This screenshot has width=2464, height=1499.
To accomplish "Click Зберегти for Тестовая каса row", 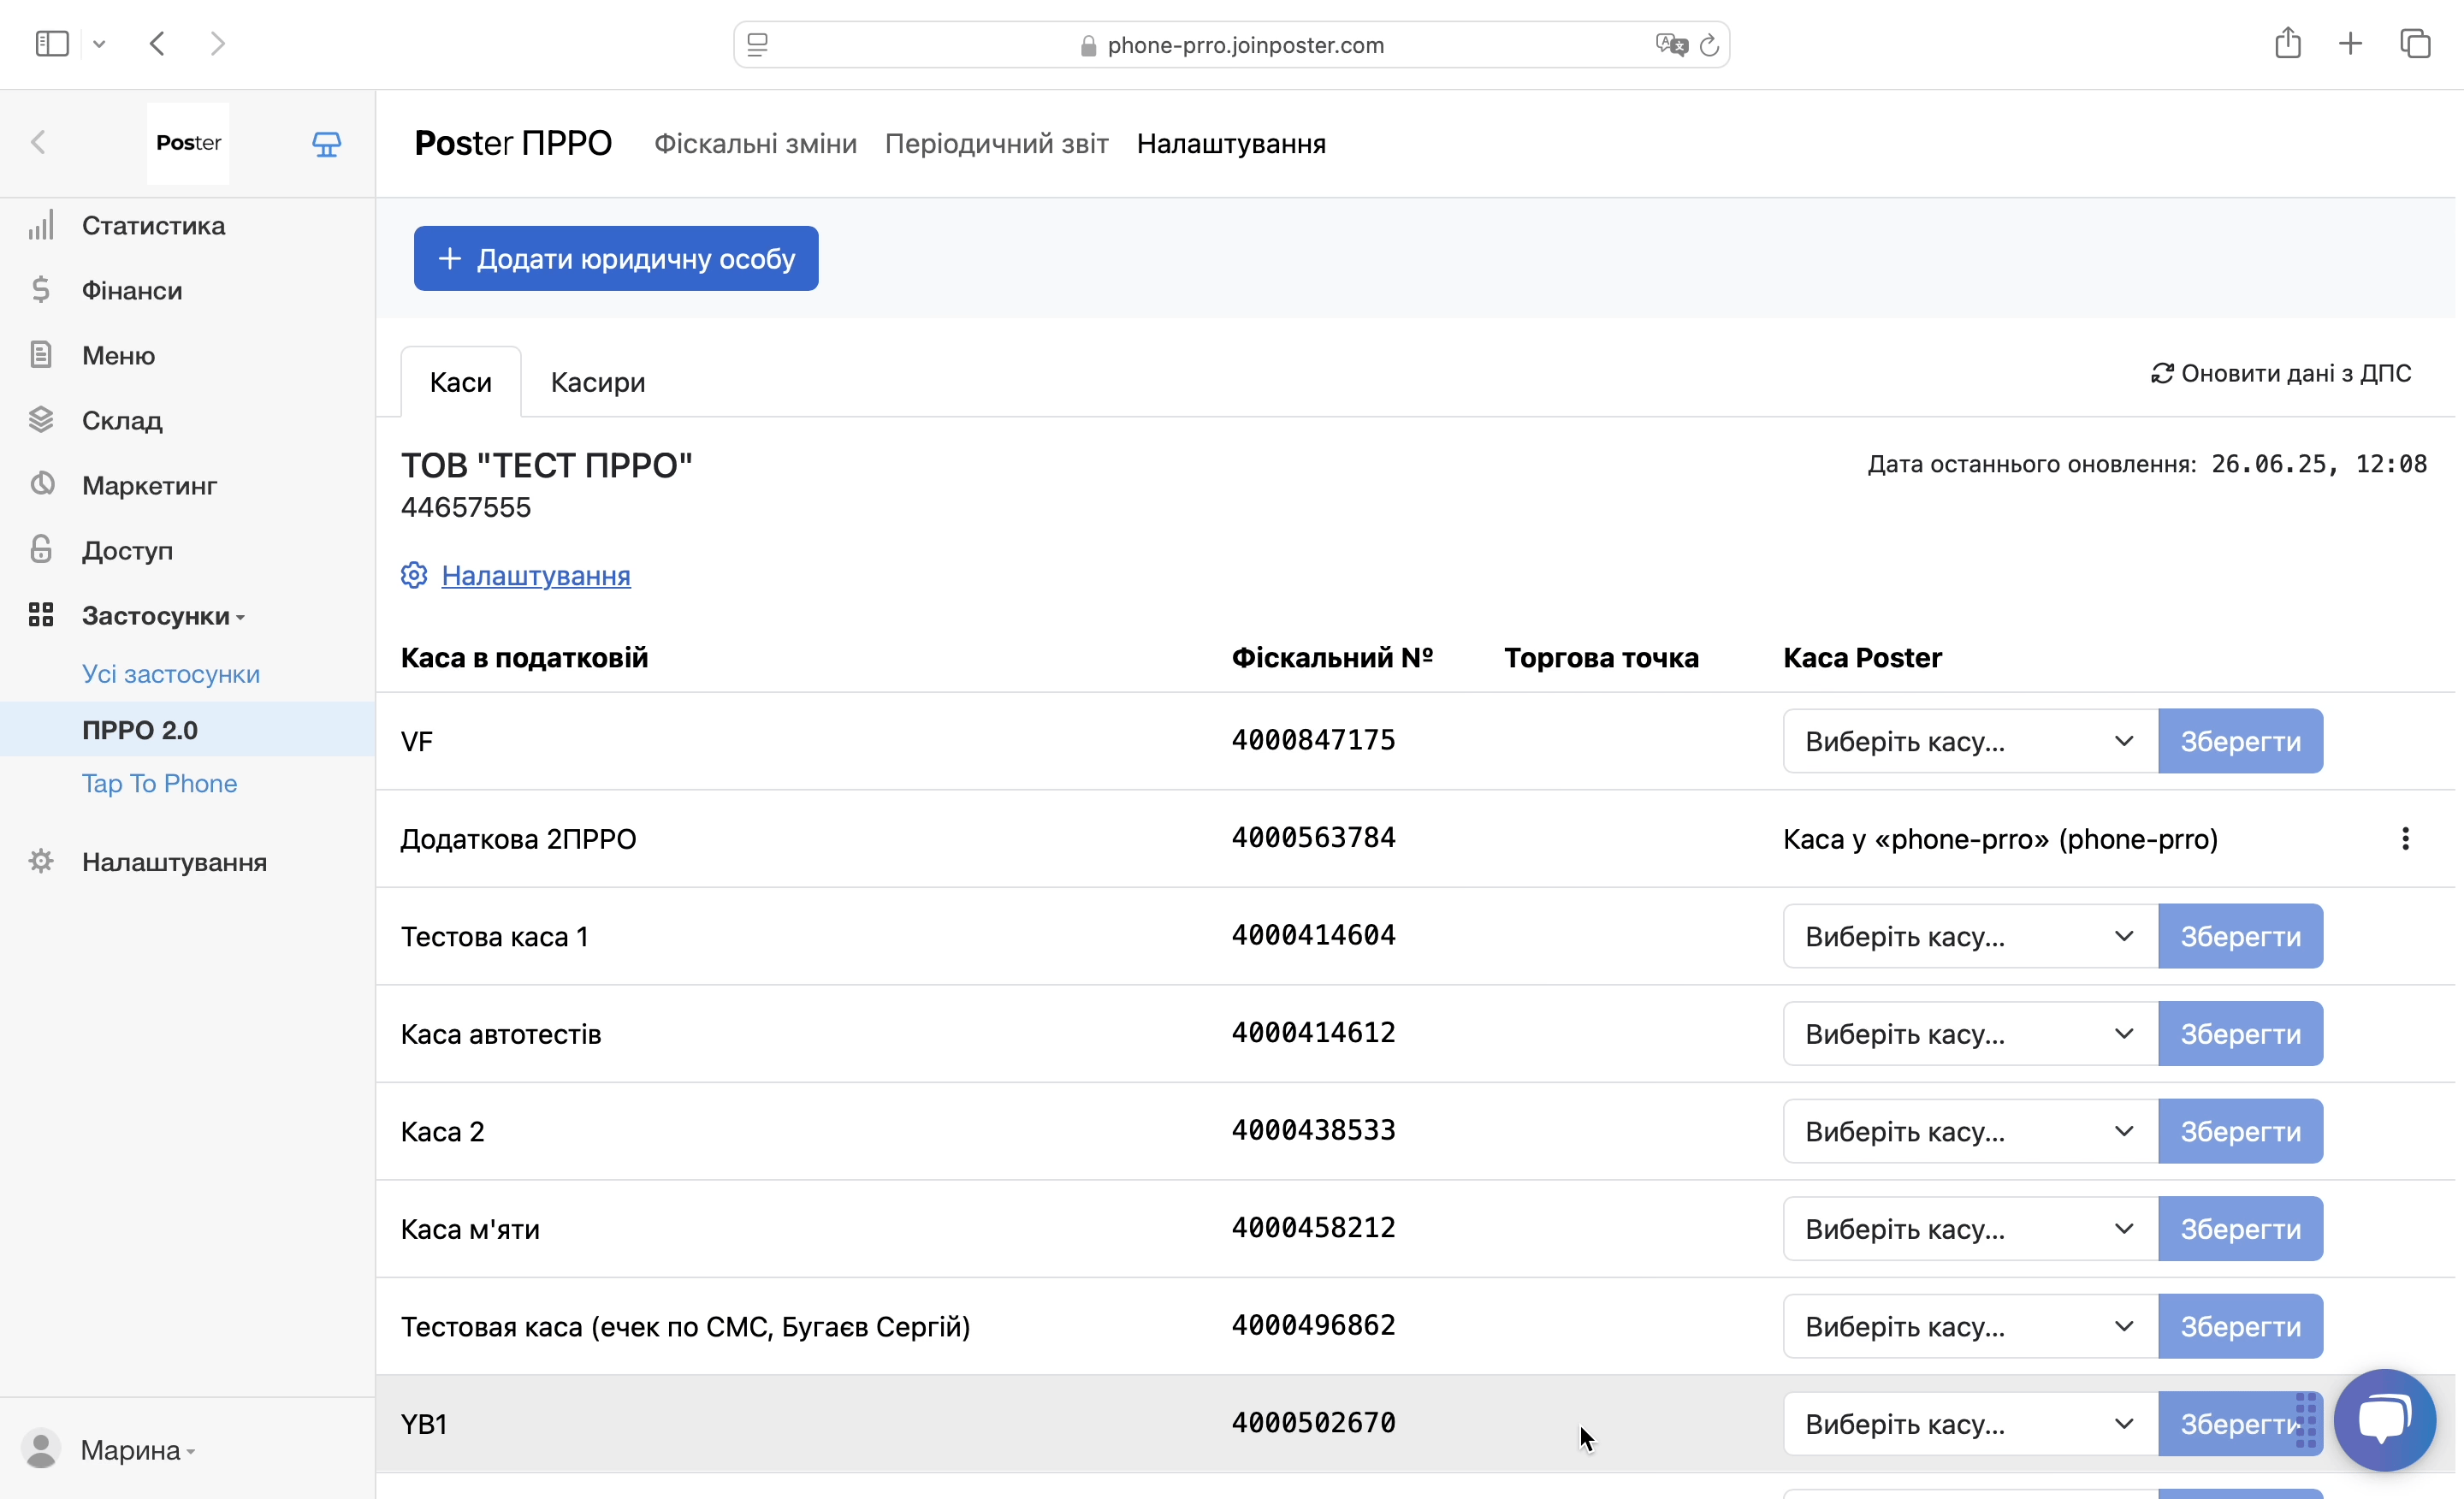I will (2241, 1326).
